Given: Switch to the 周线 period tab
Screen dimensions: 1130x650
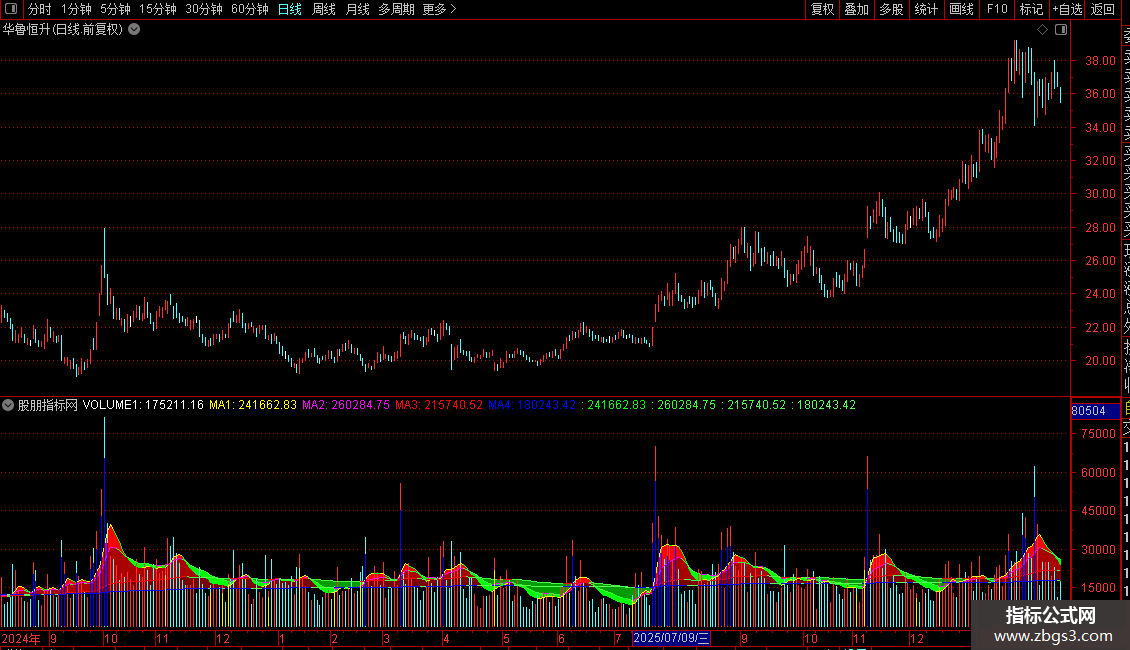Looking at the screenshot, I should pos(324,9).
